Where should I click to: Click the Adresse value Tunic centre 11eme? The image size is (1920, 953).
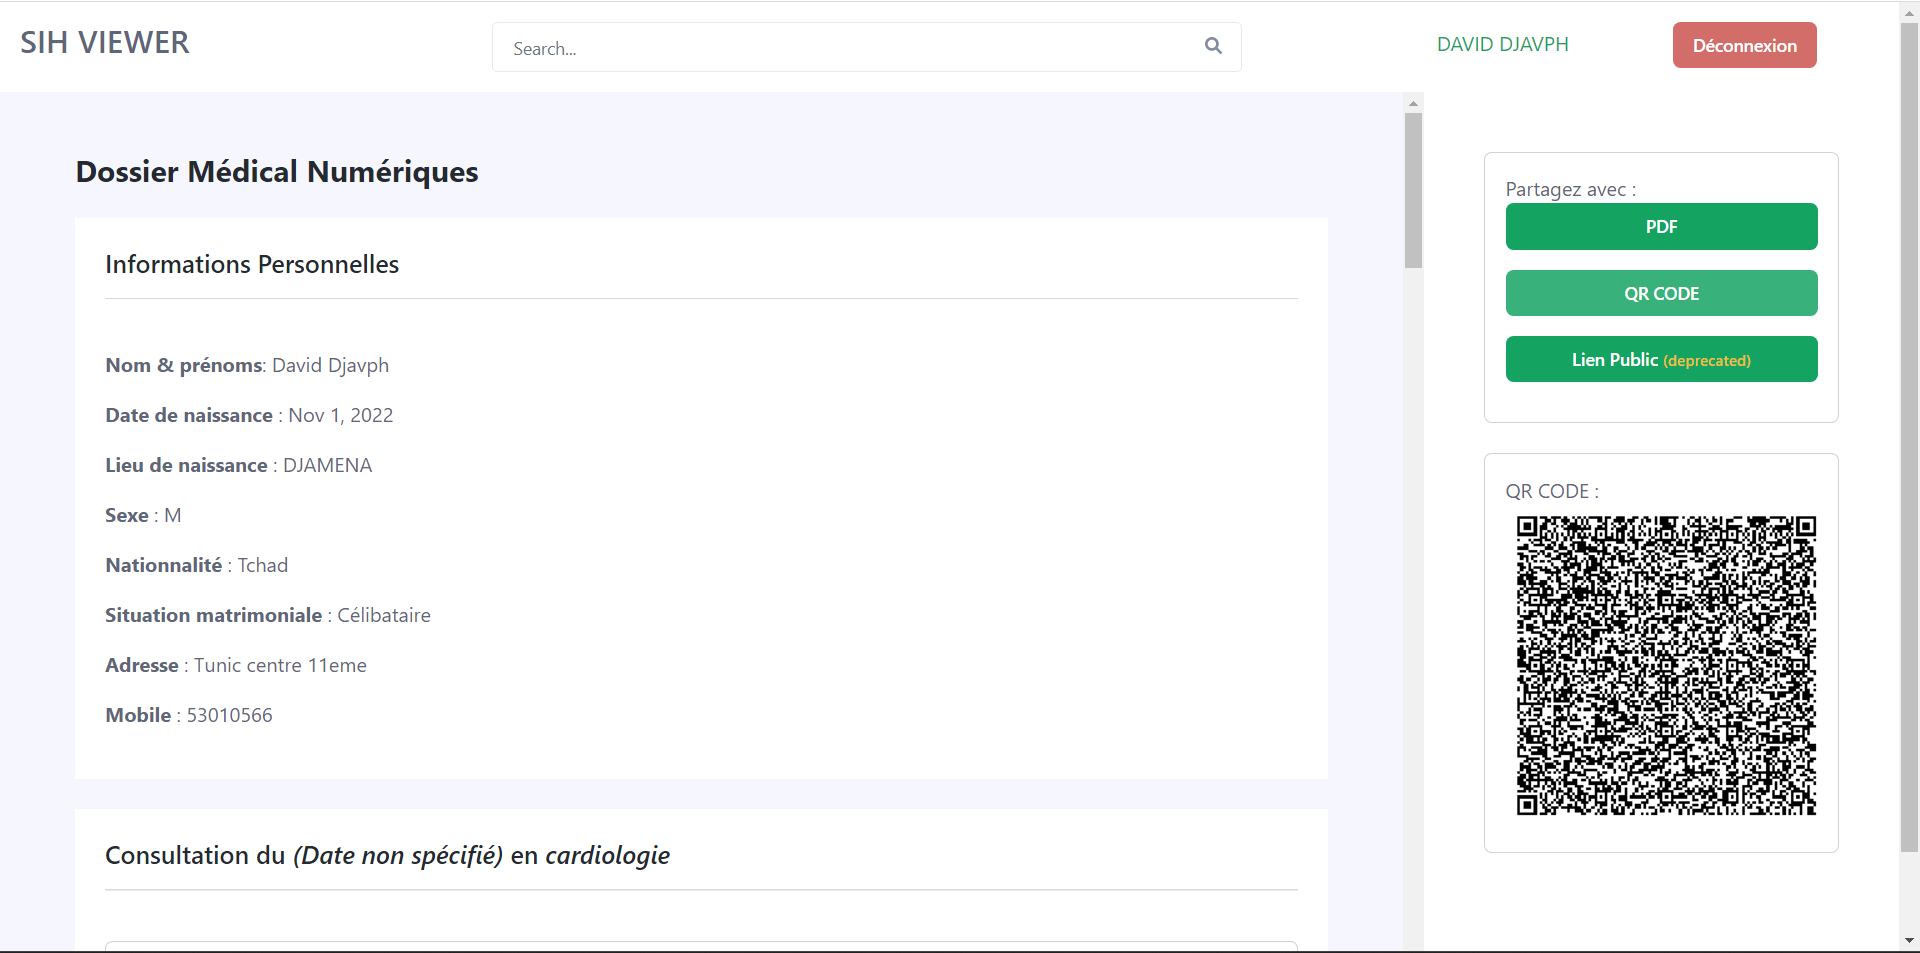click(280, 666)
